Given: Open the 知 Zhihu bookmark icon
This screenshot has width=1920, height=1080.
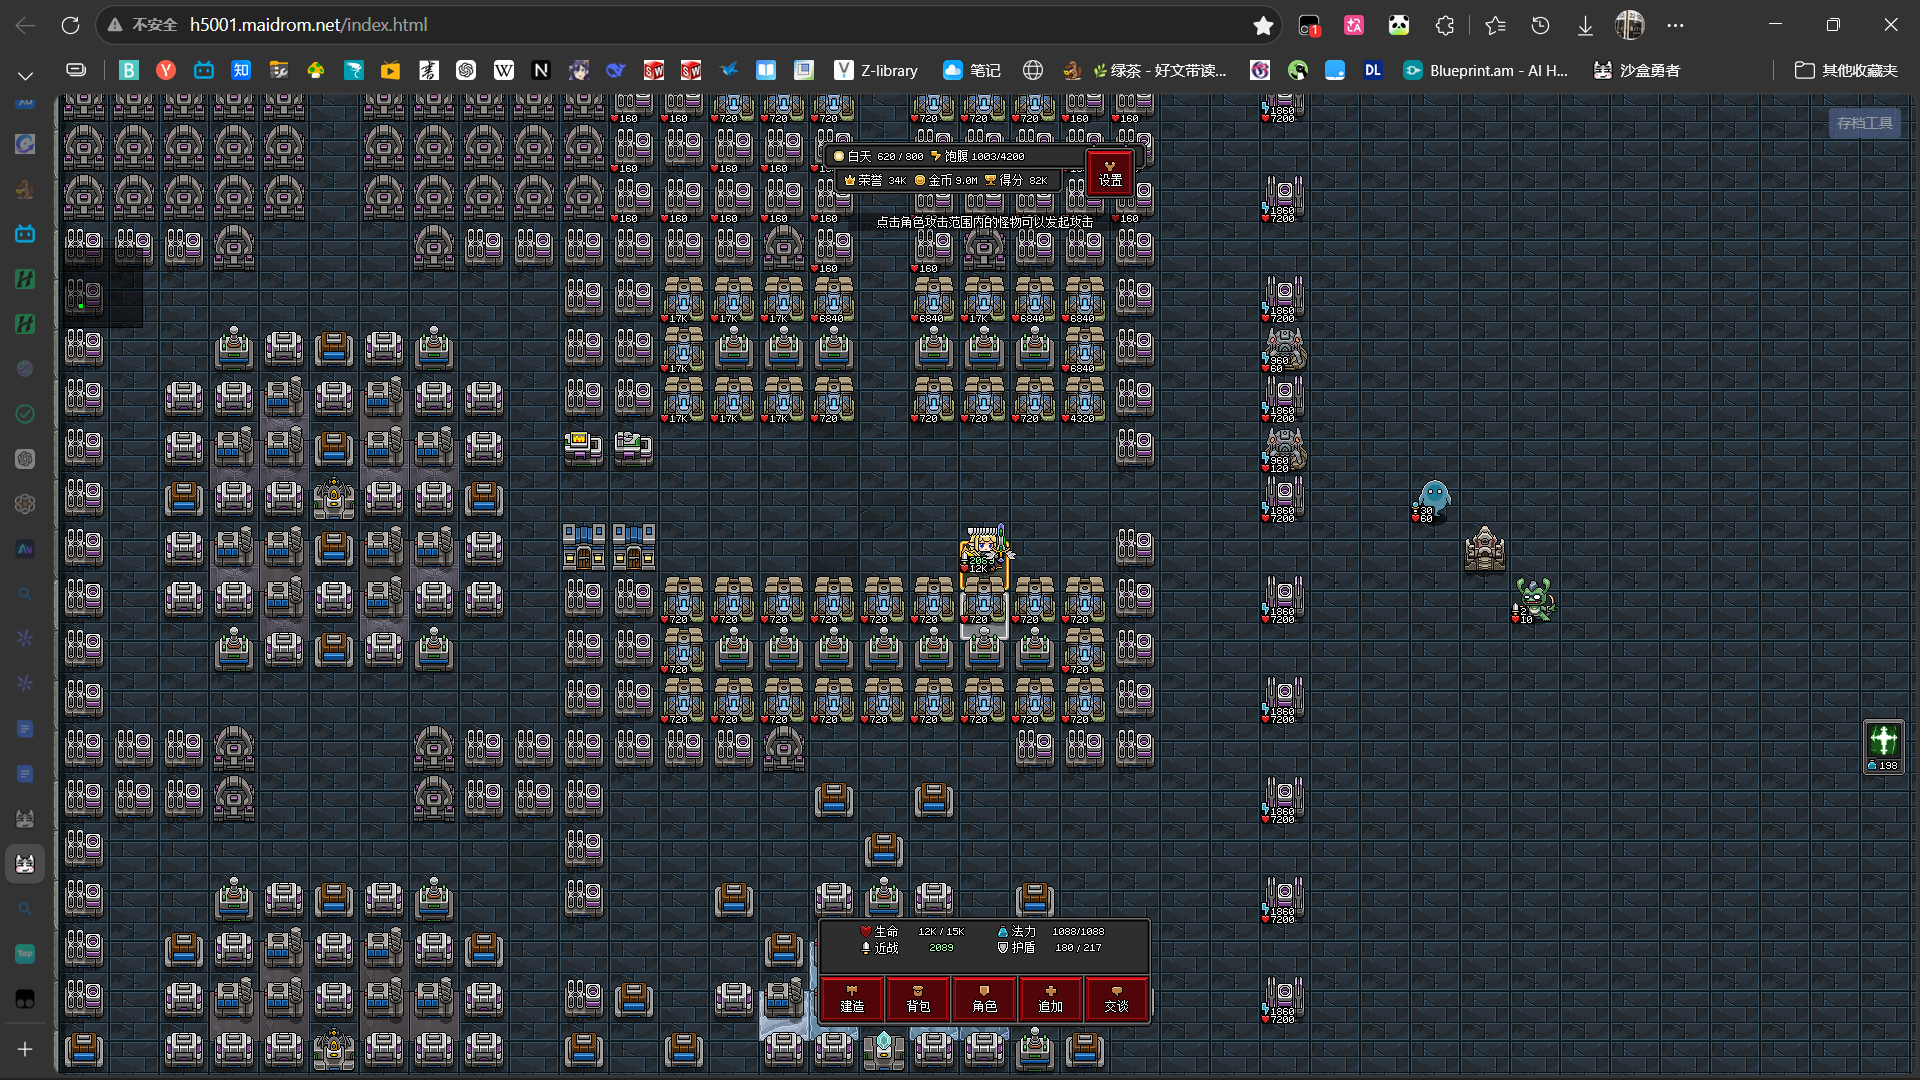Looking at the screenshot, I should point(241,70).
